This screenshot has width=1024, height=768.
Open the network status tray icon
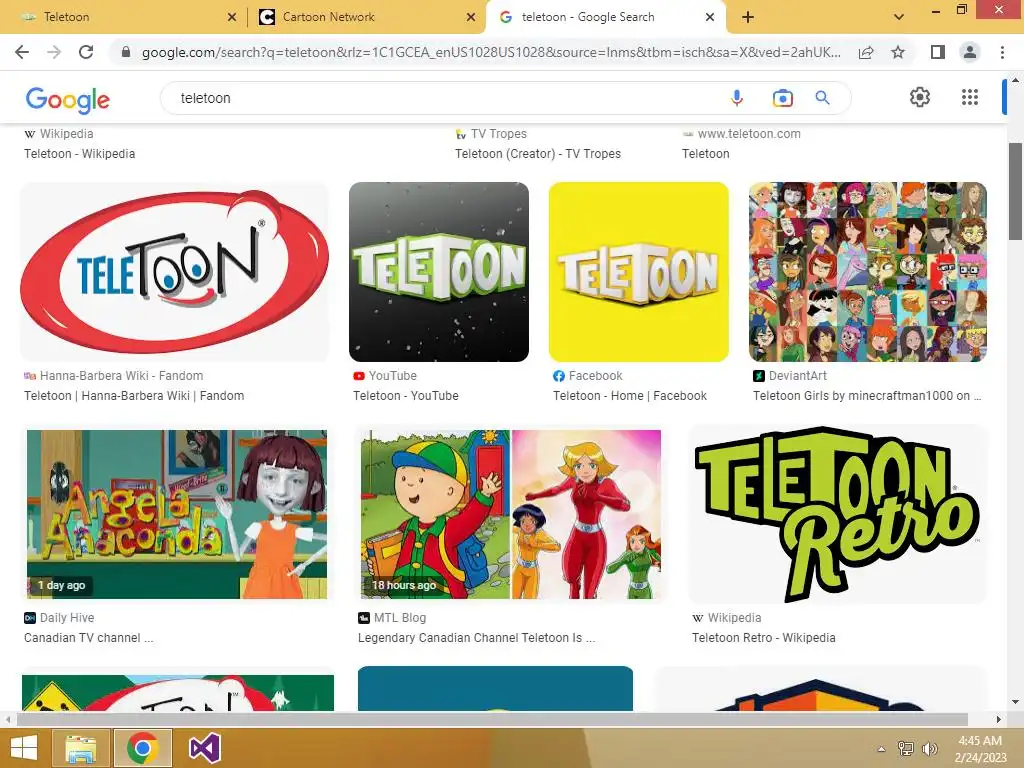pos(906,748)
